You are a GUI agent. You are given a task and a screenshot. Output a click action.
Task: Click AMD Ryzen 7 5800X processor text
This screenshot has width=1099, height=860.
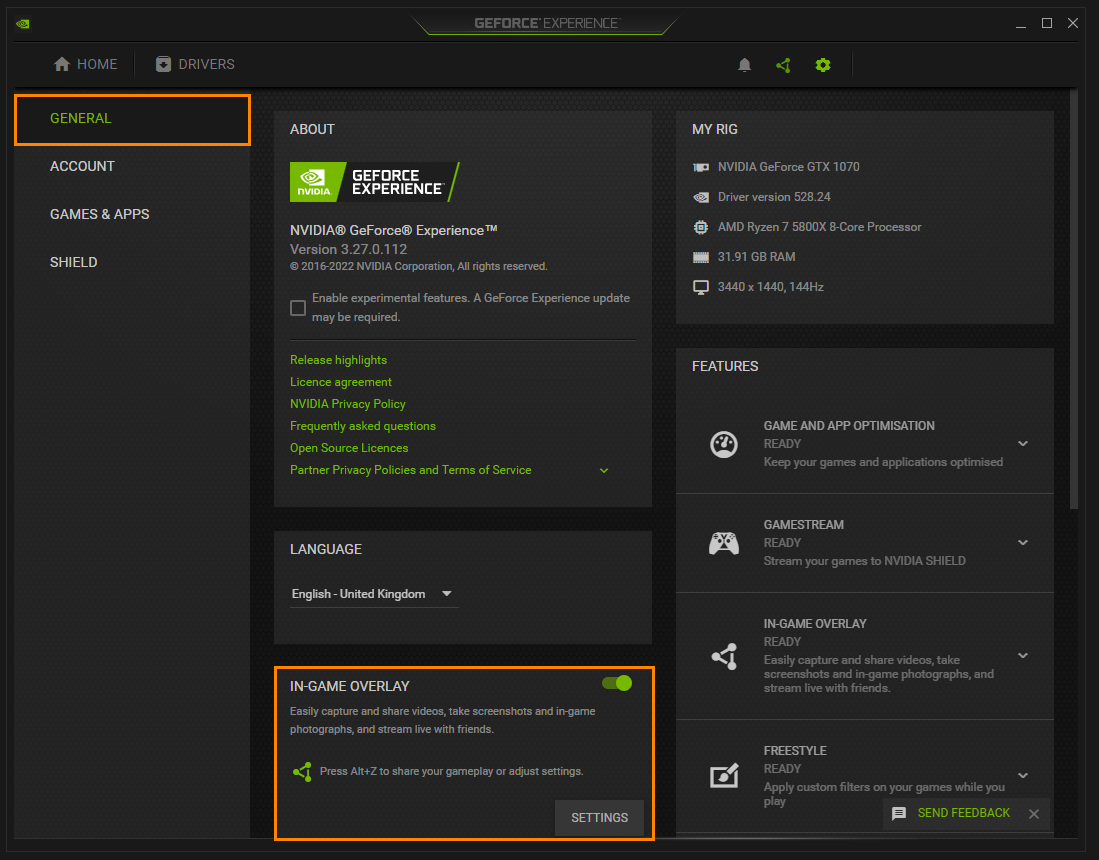click(819, 227)
